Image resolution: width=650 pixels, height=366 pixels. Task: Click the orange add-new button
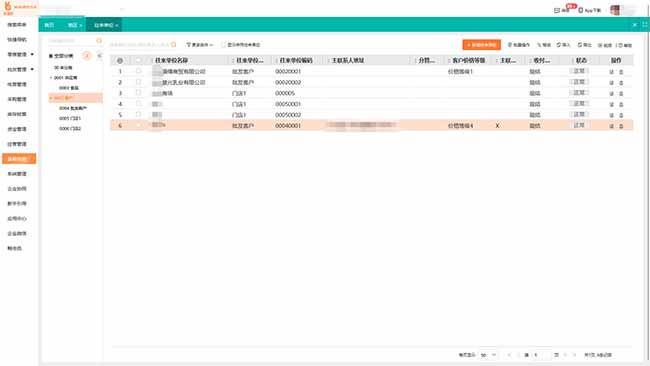coord(481,45)
